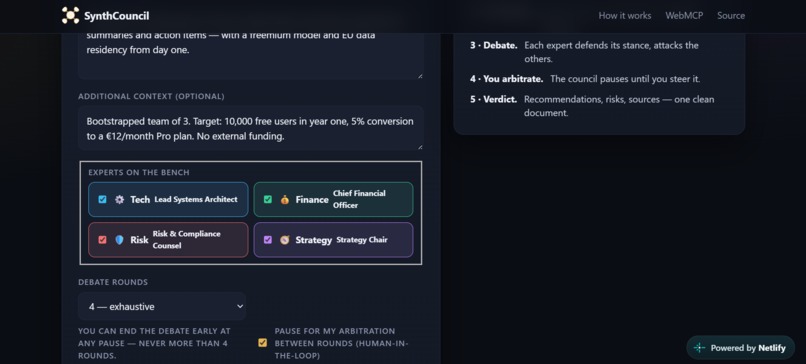This screenshot has height=364, width=806.
Task: Open the Debate Rounds dropdown
Action: pos(162,306)
